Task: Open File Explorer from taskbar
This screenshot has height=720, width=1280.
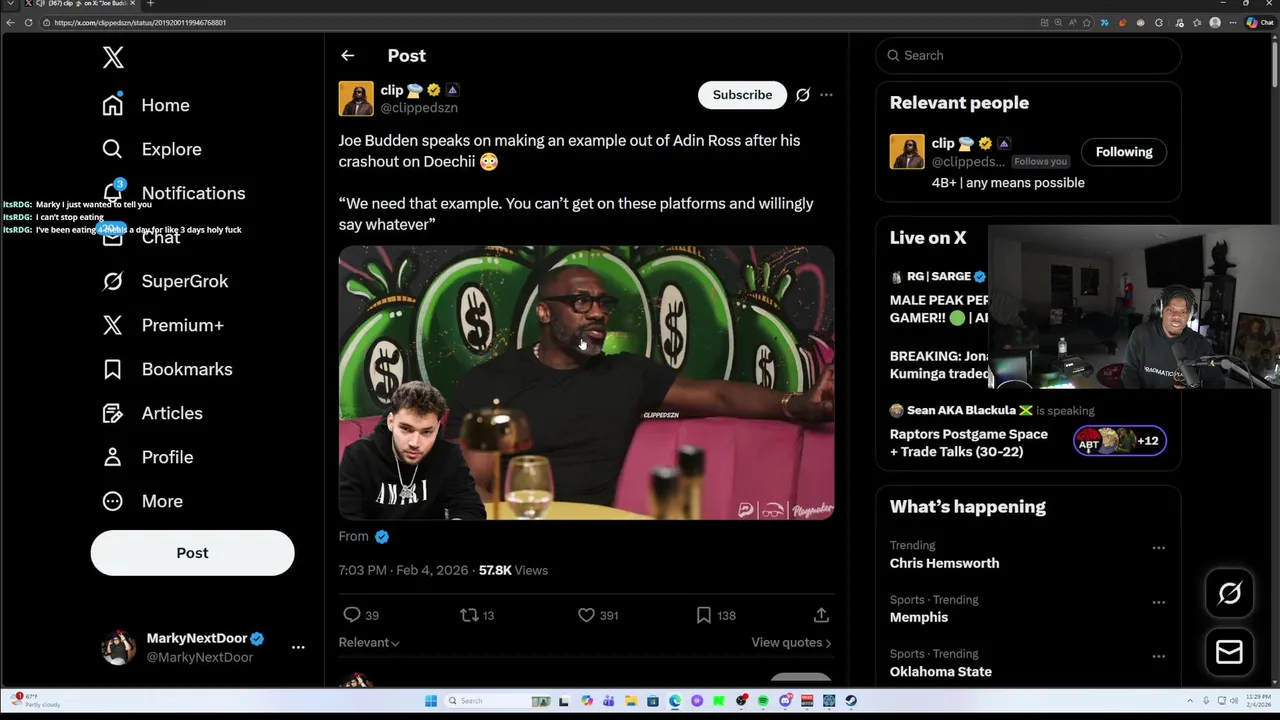Action: (631, 701)
